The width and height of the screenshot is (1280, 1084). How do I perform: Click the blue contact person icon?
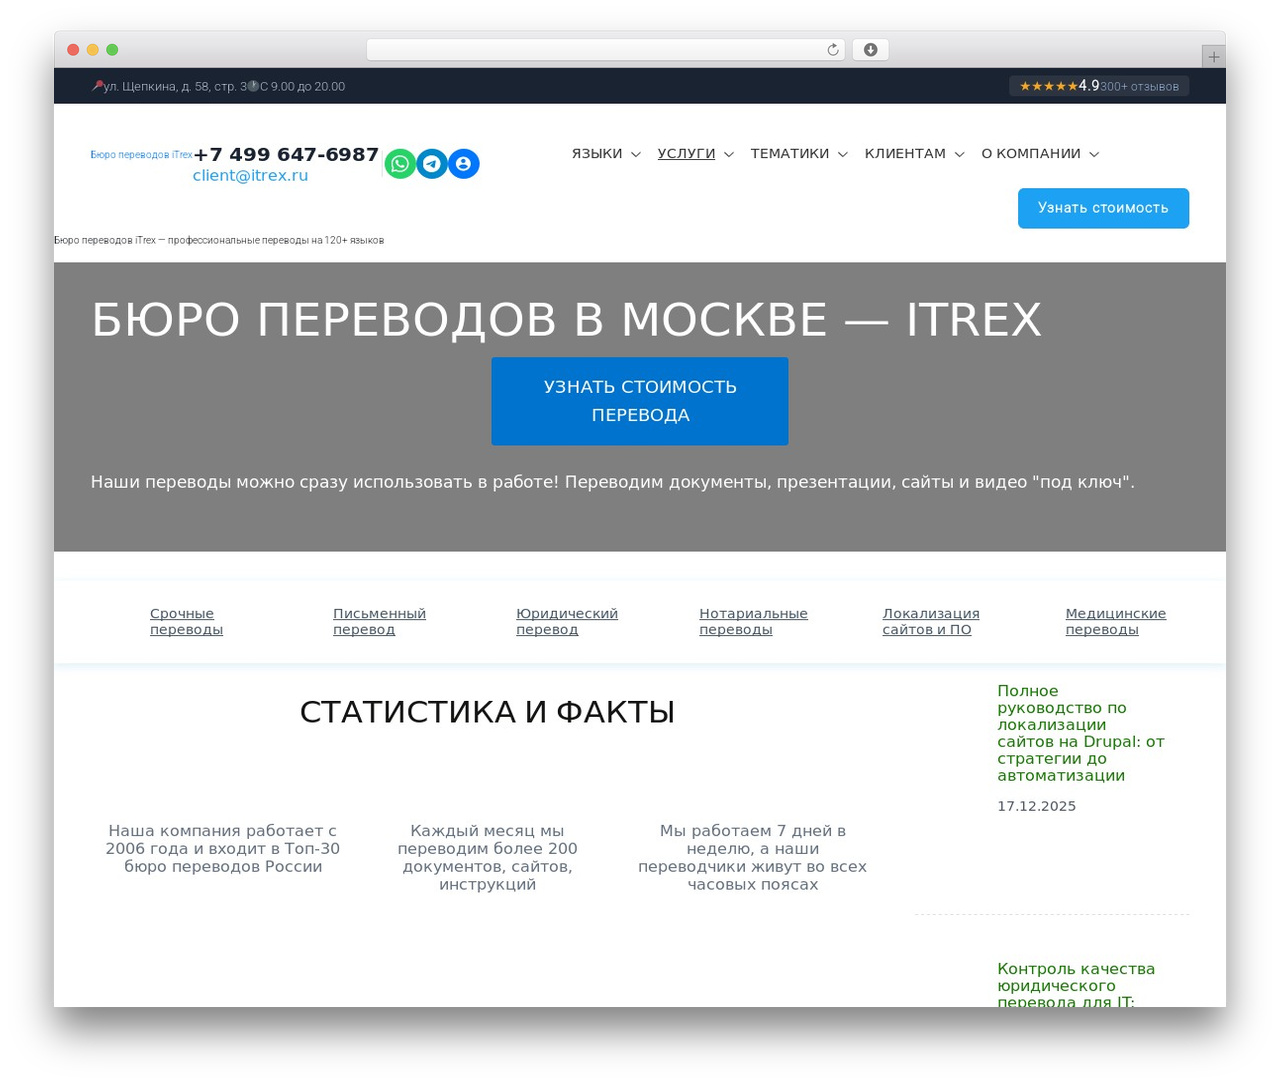(463, 164)
